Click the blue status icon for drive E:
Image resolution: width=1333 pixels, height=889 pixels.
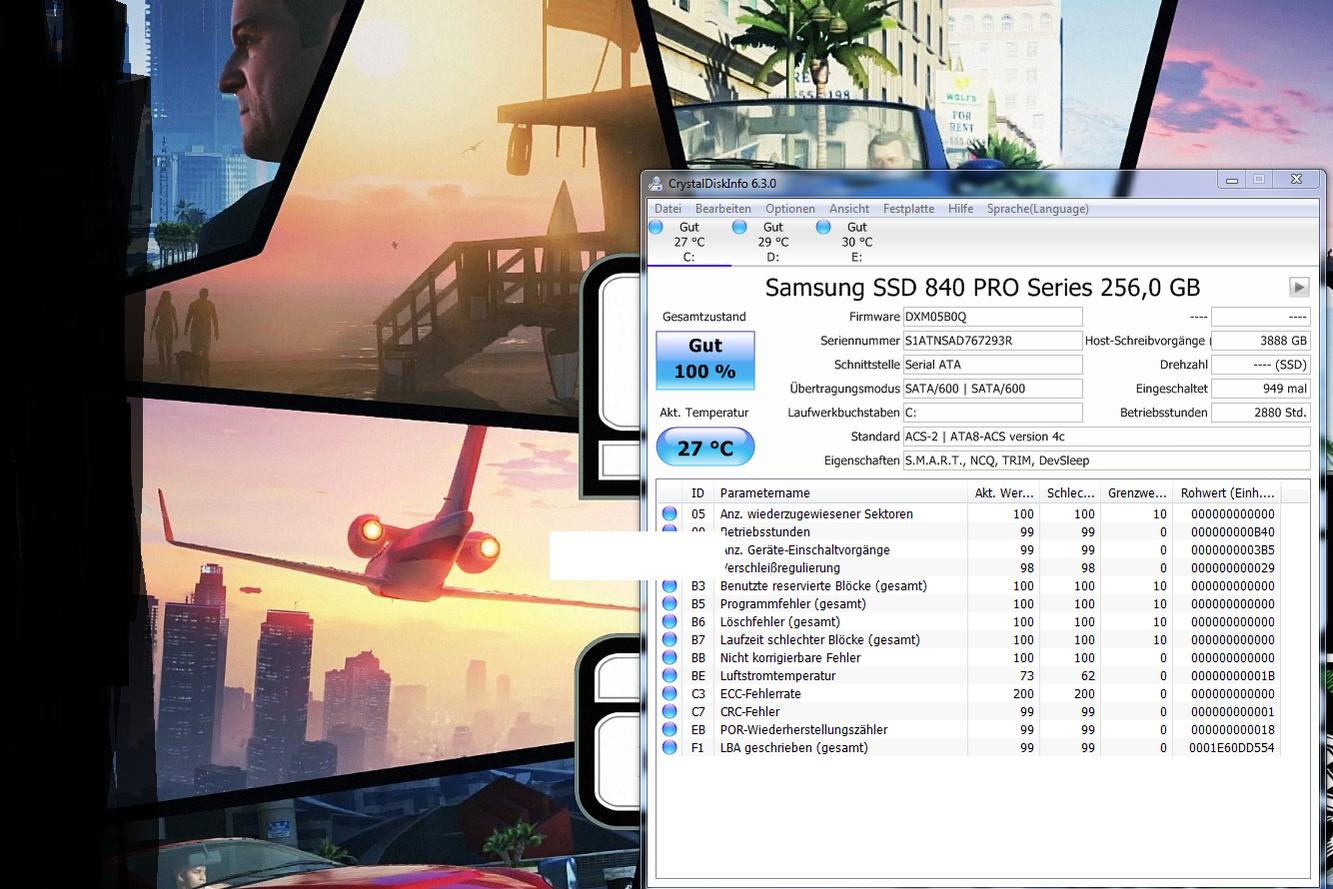(824, 227)
